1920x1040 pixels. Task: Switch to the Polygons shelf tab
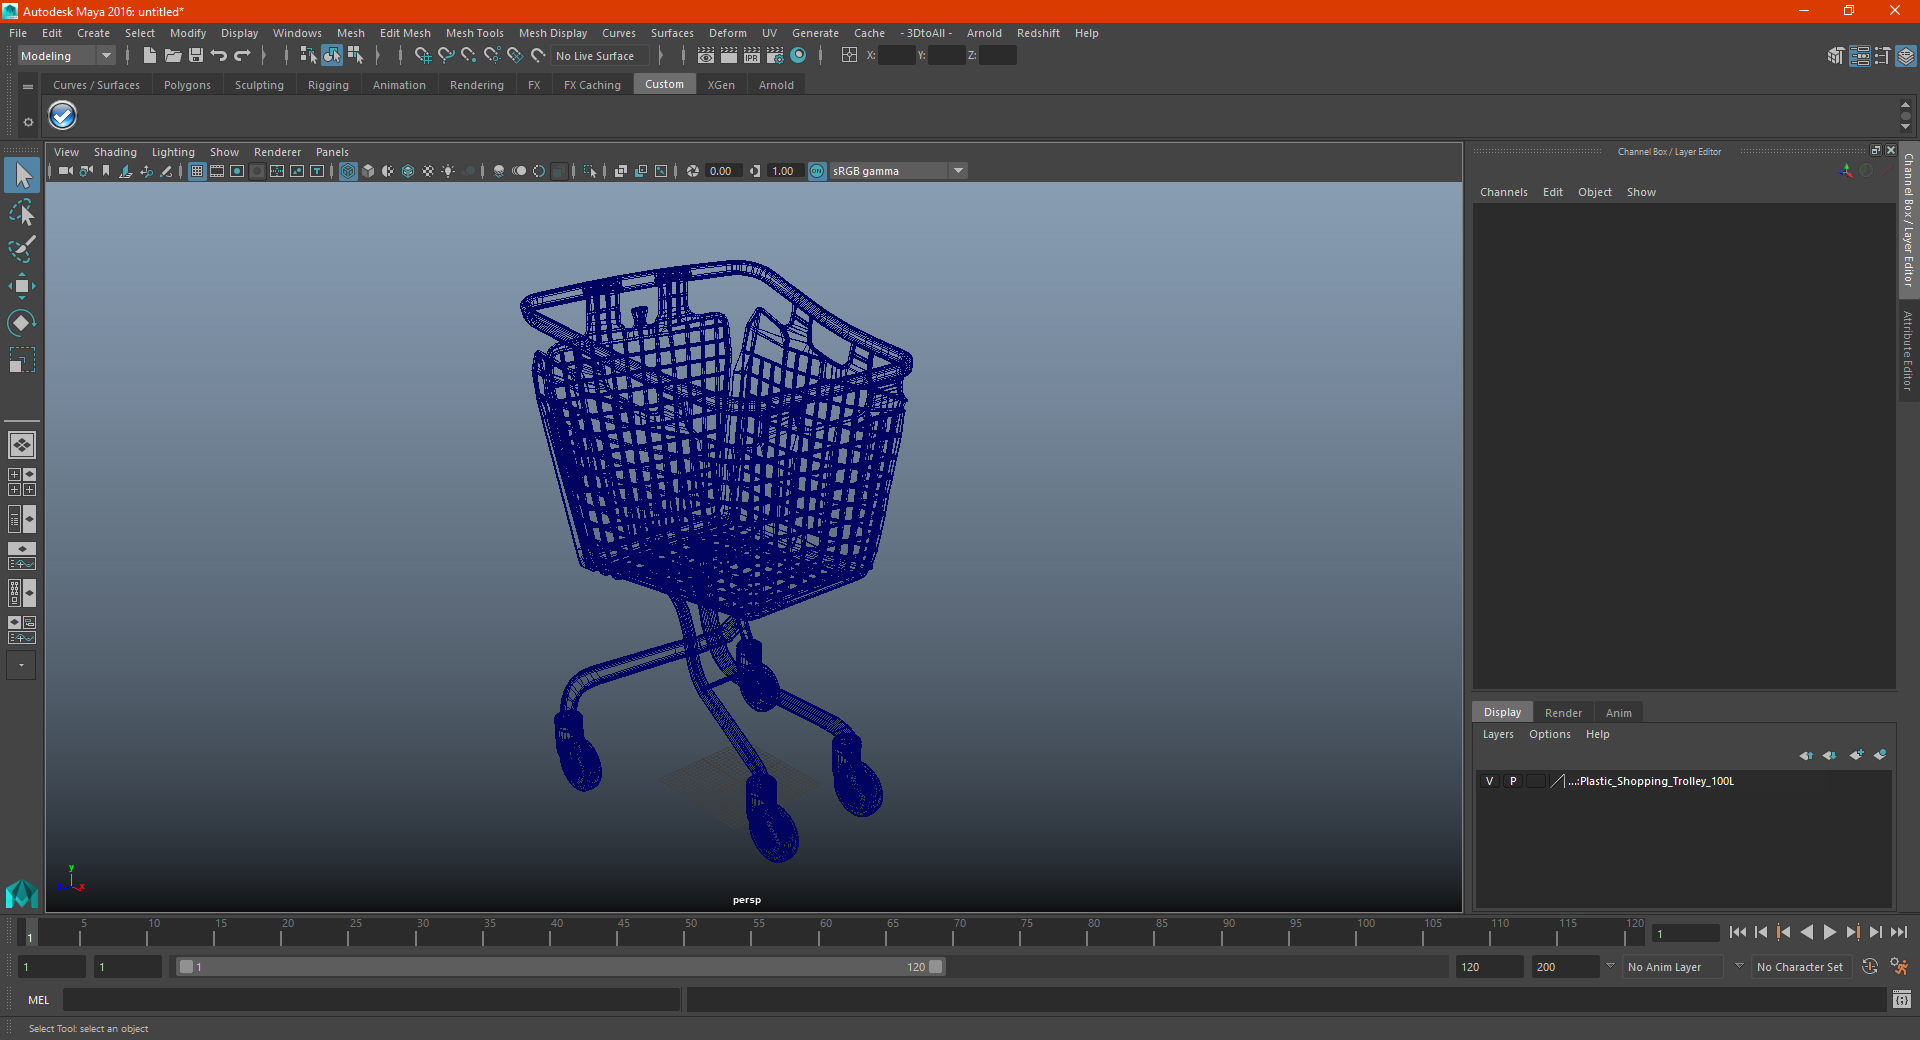[x=187, y=85]
